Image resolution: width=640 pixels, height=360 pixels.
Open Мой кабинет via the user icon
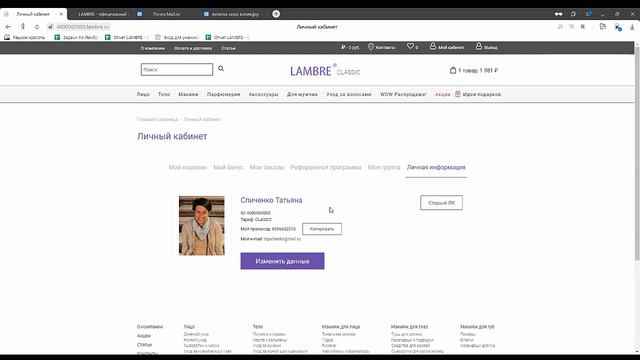click(433, 47)
